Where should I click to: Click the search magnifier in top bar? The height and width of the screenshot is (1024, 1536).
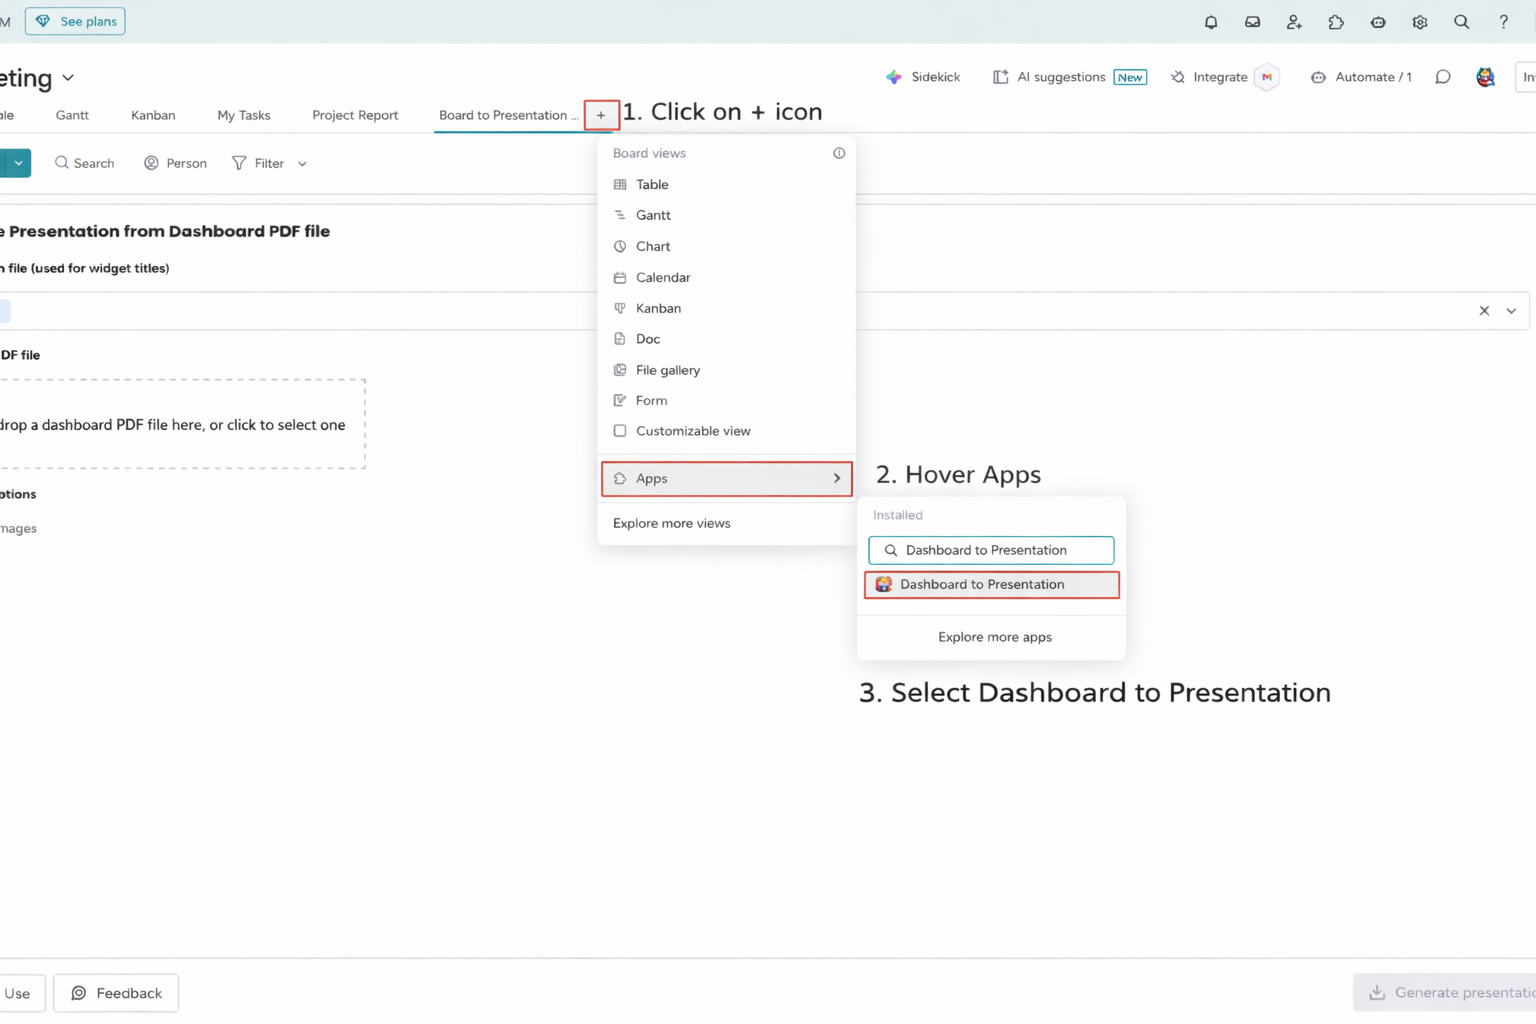1461,22
